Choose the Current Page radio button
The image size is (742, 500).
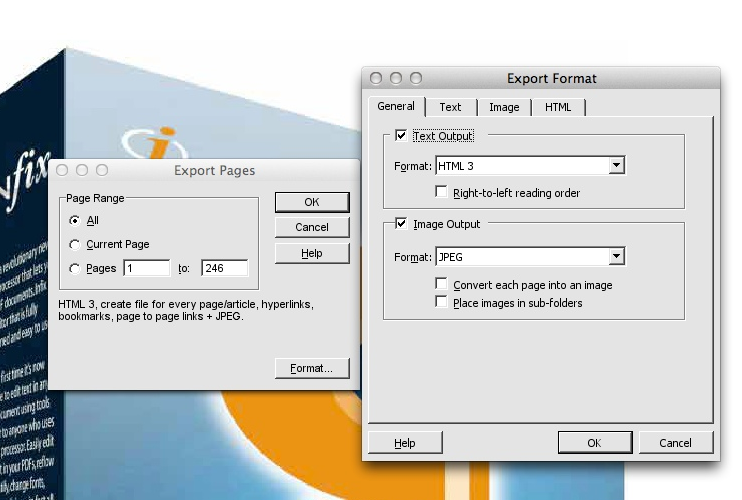[x=75, y=244]
